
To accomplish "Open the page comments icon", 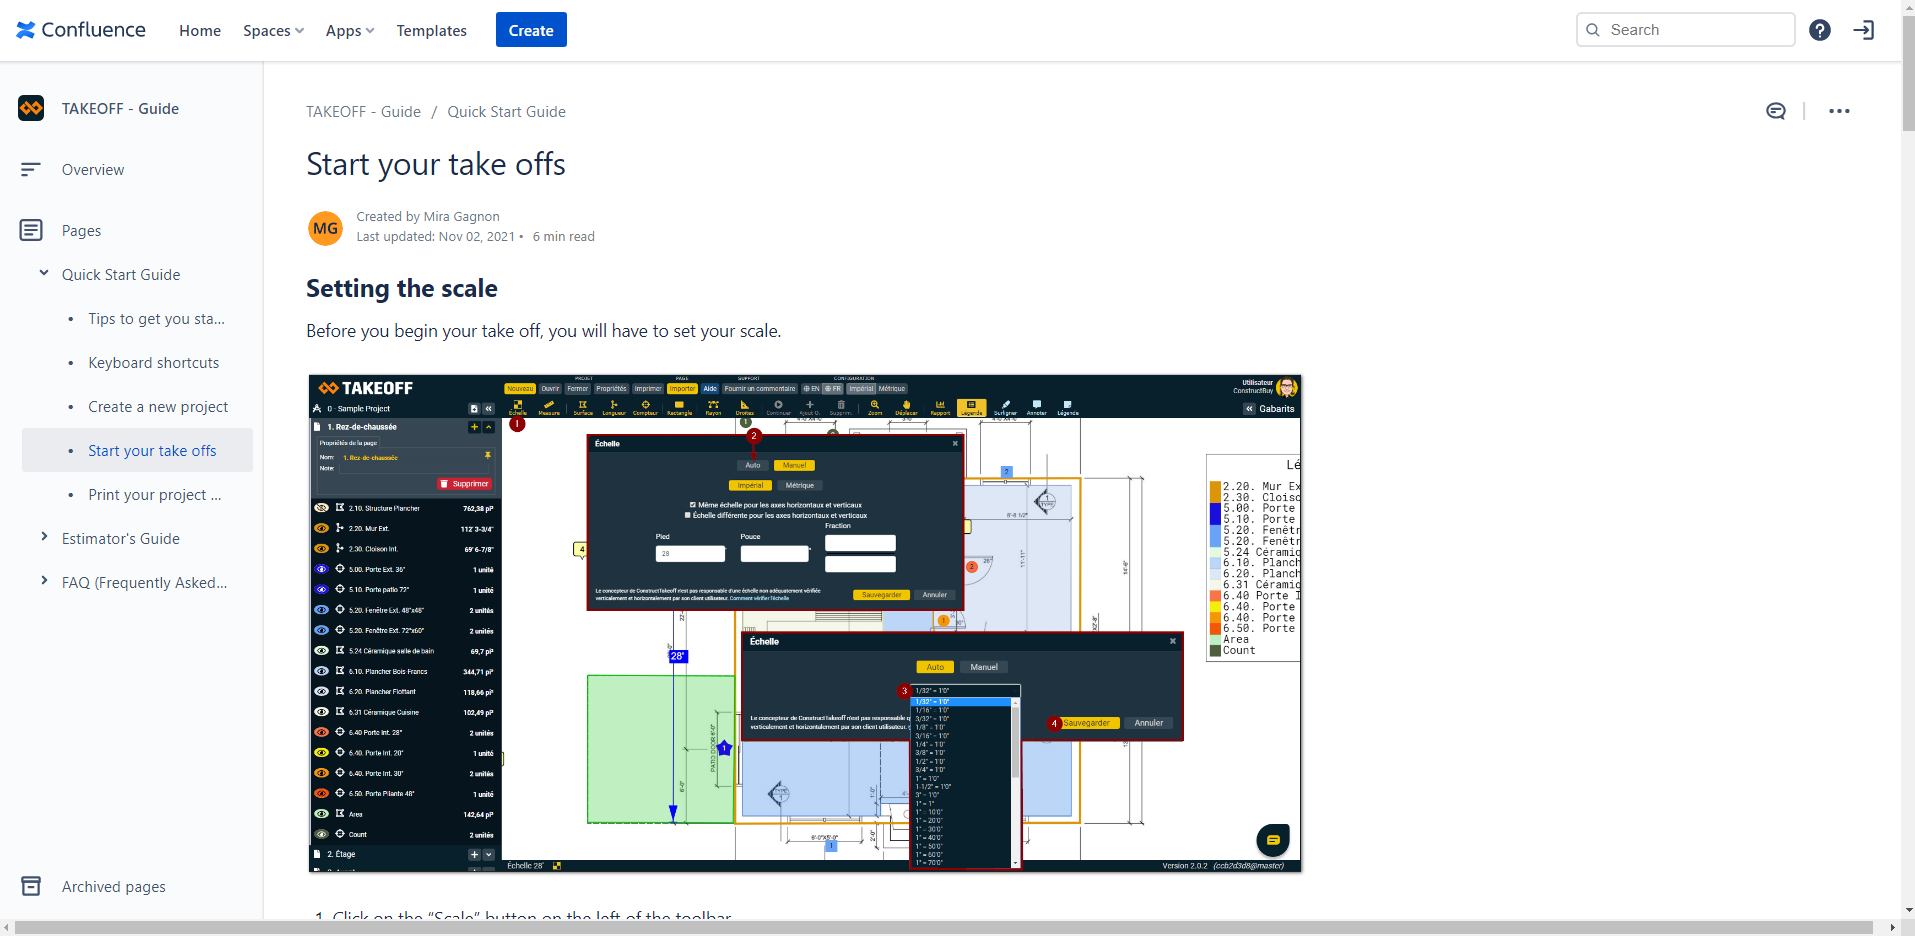I will [1776, 111].
